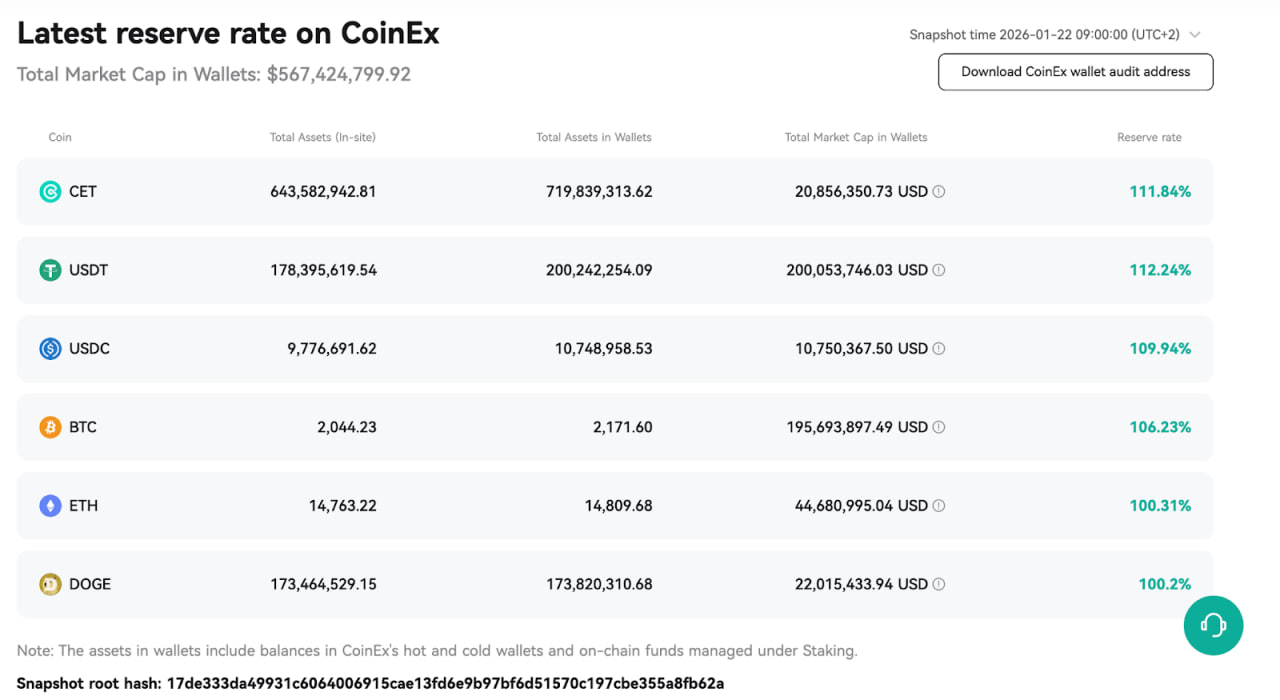Click the DOGE Dogecoin icon
The height and width of the screenshot is (700, 1280).
tap(50, 584)
